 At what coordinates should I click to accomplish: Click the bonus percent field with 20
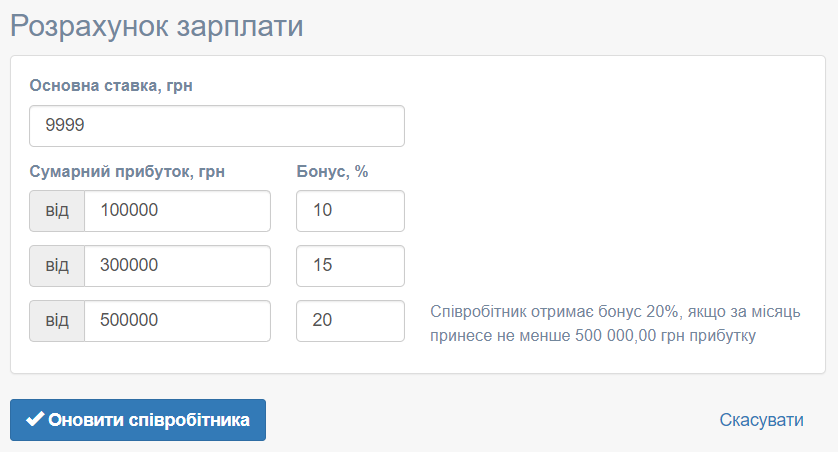pyautogui.click(x=351, y=321)
